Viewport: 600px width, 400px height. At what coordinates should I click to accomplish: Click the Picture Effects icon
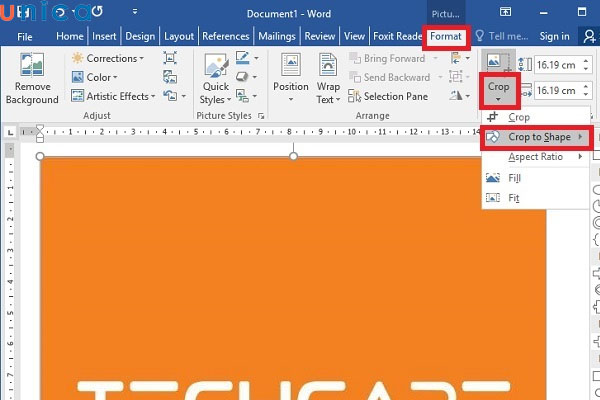tap(242, 77)
